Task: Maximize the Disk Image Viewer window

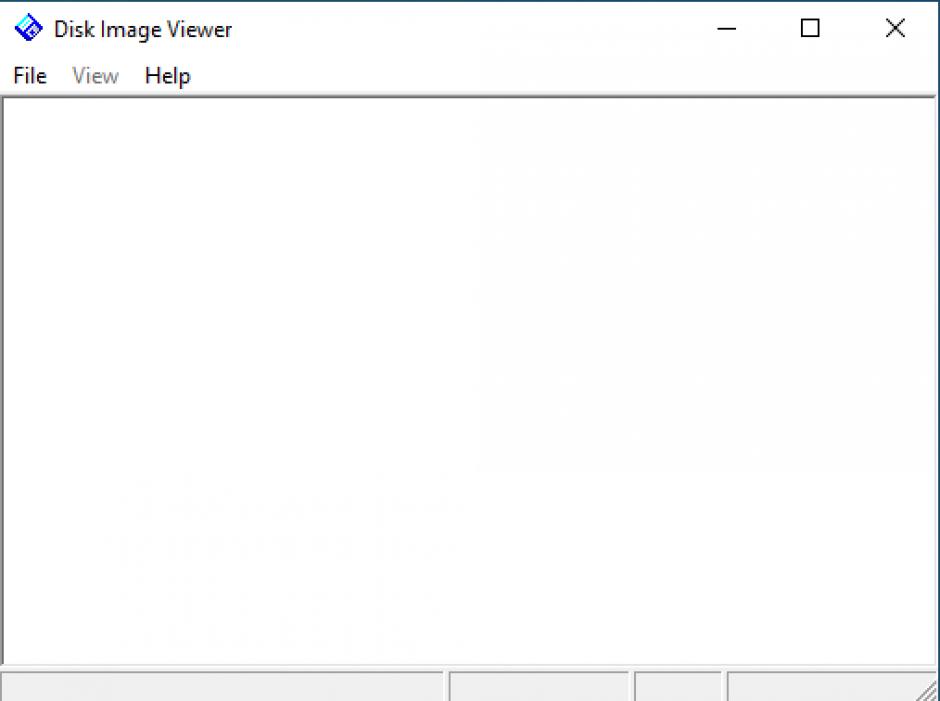Action: [811, 29]
